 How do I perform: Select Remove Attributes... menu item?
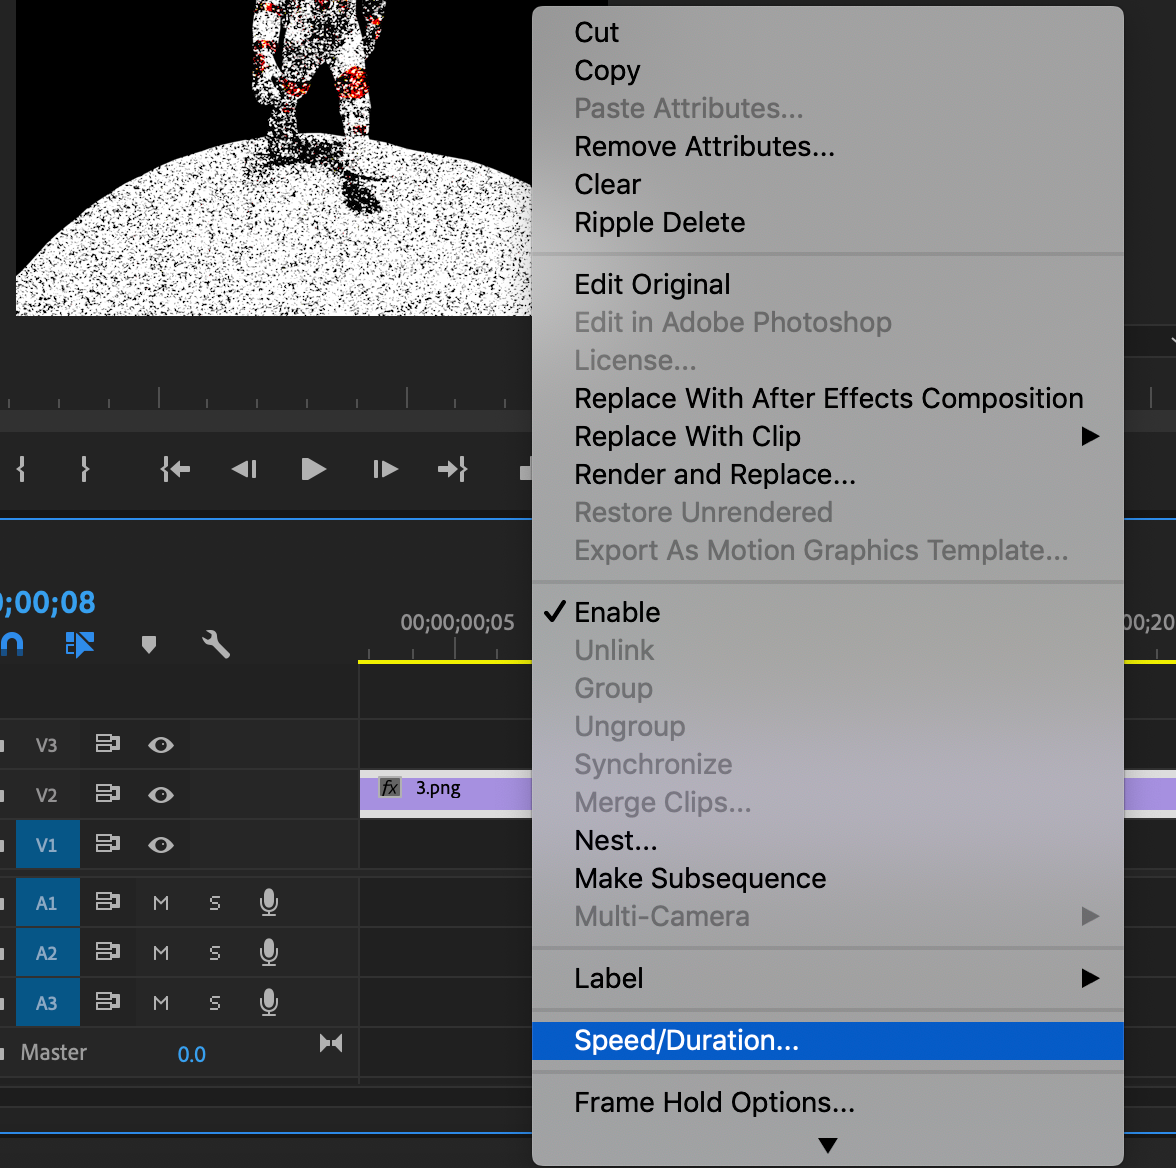[x=827, y=146]
